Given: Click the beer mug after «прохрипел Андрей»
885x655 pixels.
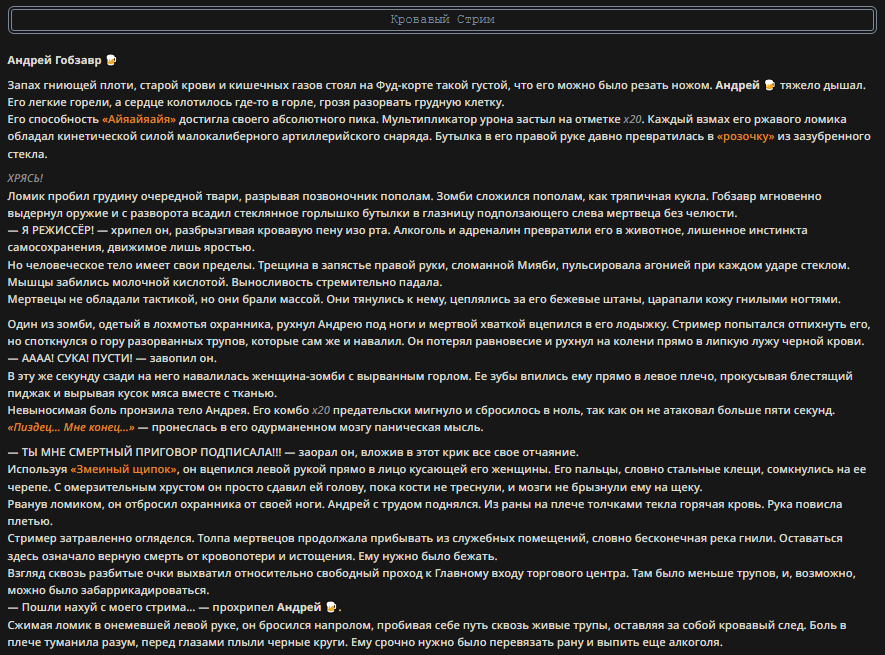Looking at the screenshot, I should point(331,607).
